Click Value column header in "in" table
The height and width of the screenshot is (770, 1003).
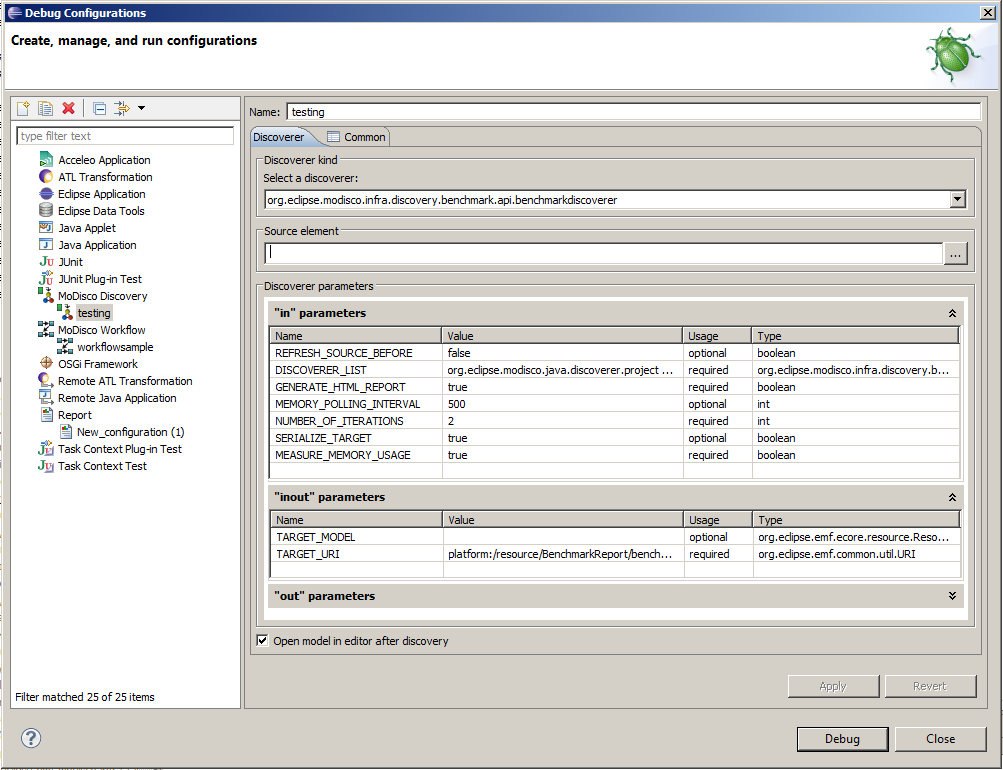tap(562, 336)
